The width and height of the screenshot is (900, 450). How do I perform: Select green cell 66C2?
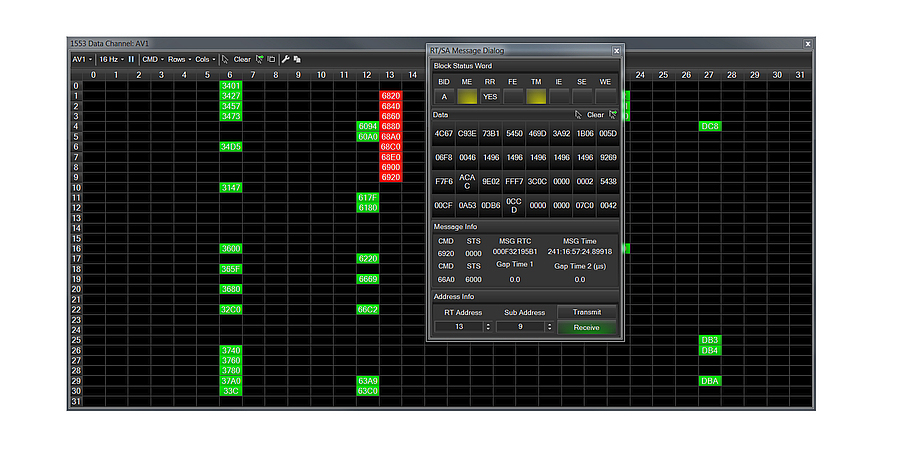tap(367, 310)
